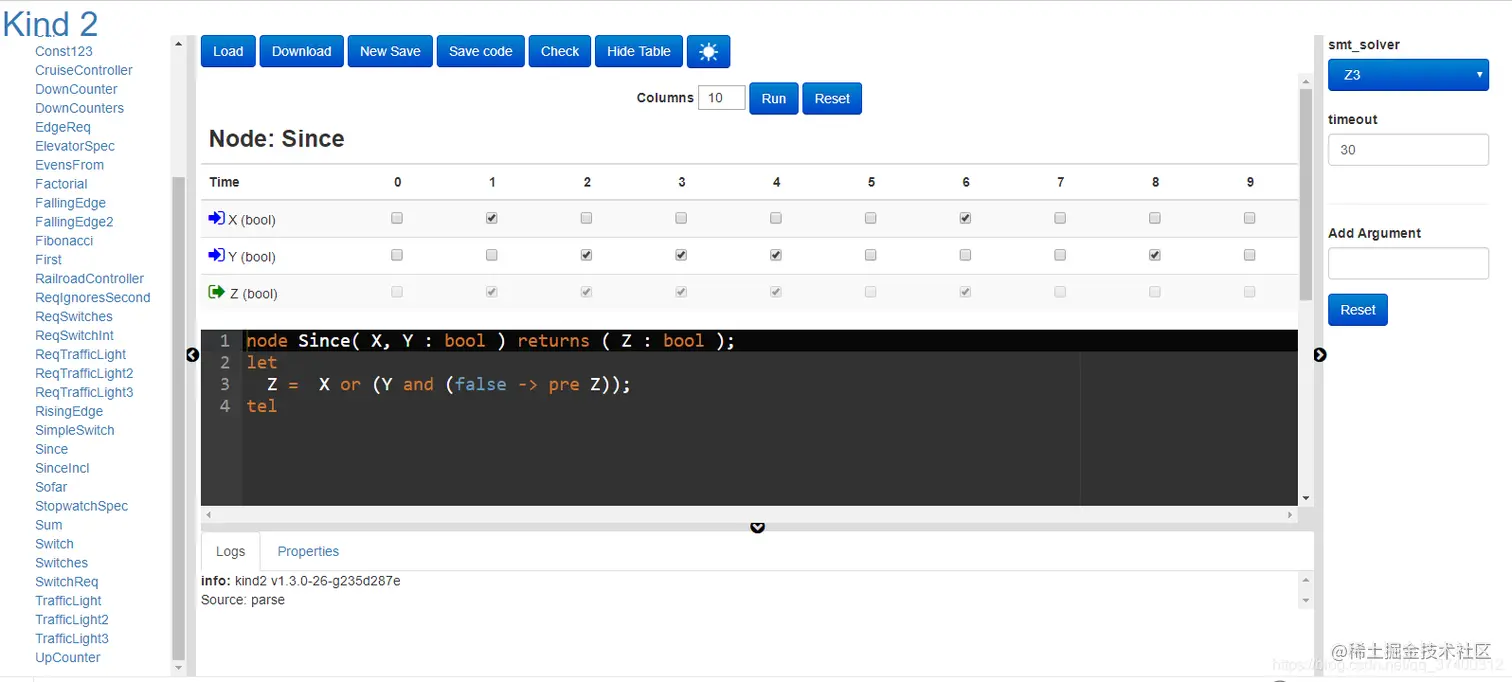
Task: Focus the timeout input field
Action: [1408, 150]
